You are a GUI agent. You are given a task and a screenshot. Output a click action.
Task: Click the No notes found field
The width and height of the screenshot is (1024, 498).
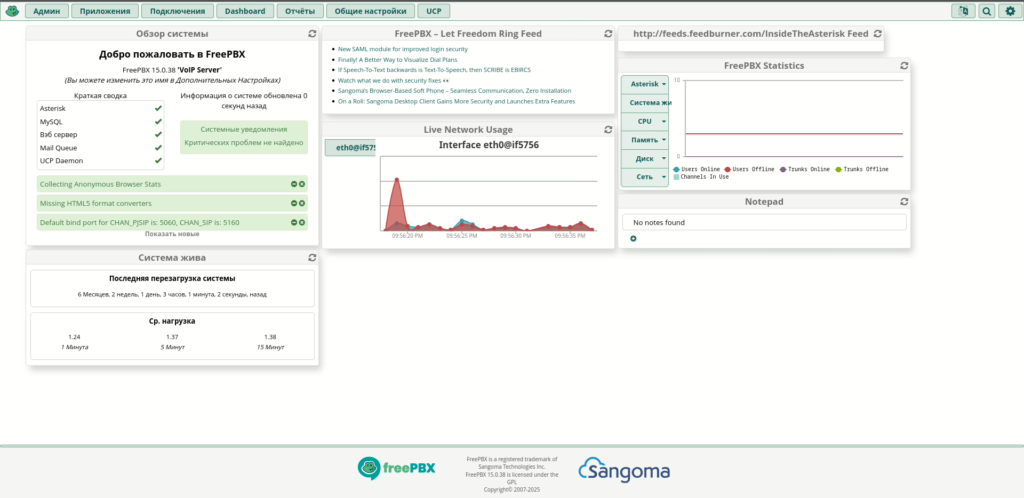pos(764,223)
